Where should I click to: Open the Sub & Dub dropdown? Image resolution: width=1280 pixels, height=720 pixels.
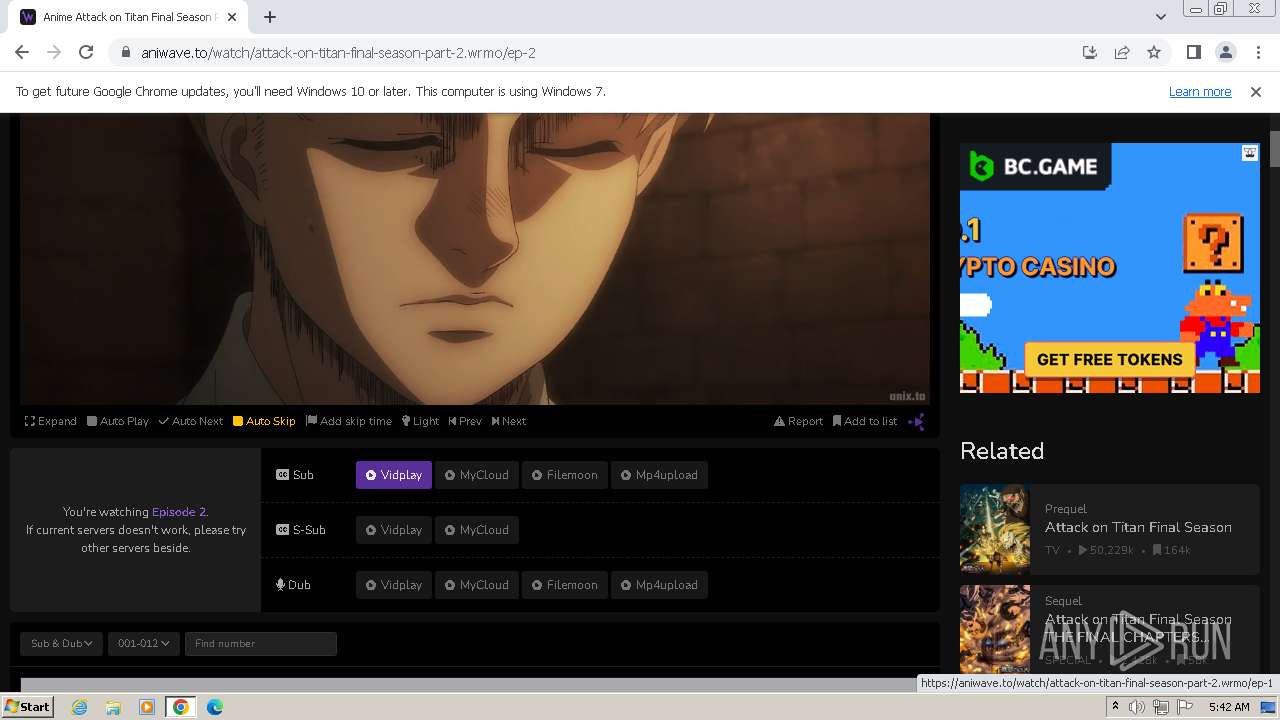click(x=61, y=643)
